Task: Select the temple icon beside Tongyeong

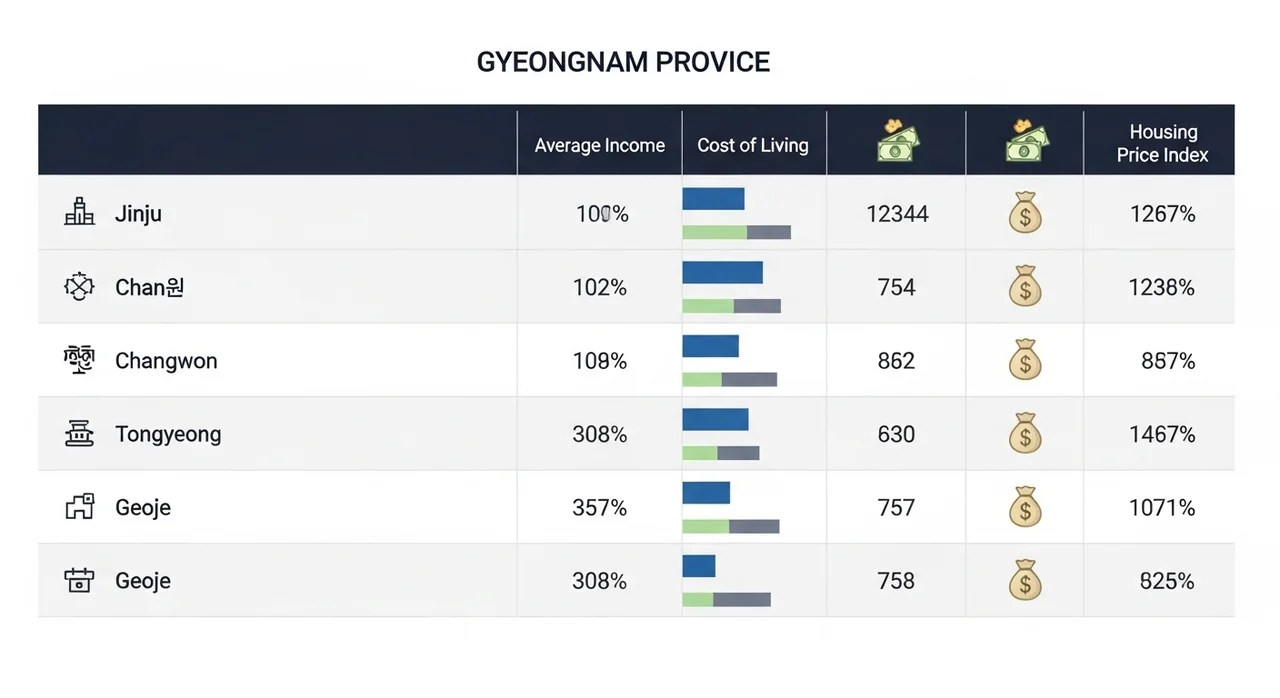Action: click(x=78, y=434)
